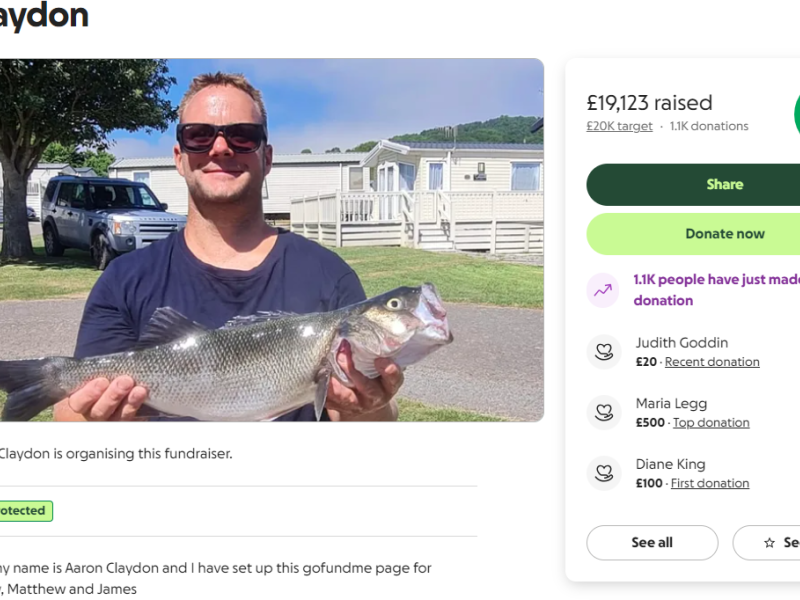This screenshot has width=800, height=600.
Task: Click the donation icon beside Diane King
Action: pyautogui.click(x=604, y=472)
